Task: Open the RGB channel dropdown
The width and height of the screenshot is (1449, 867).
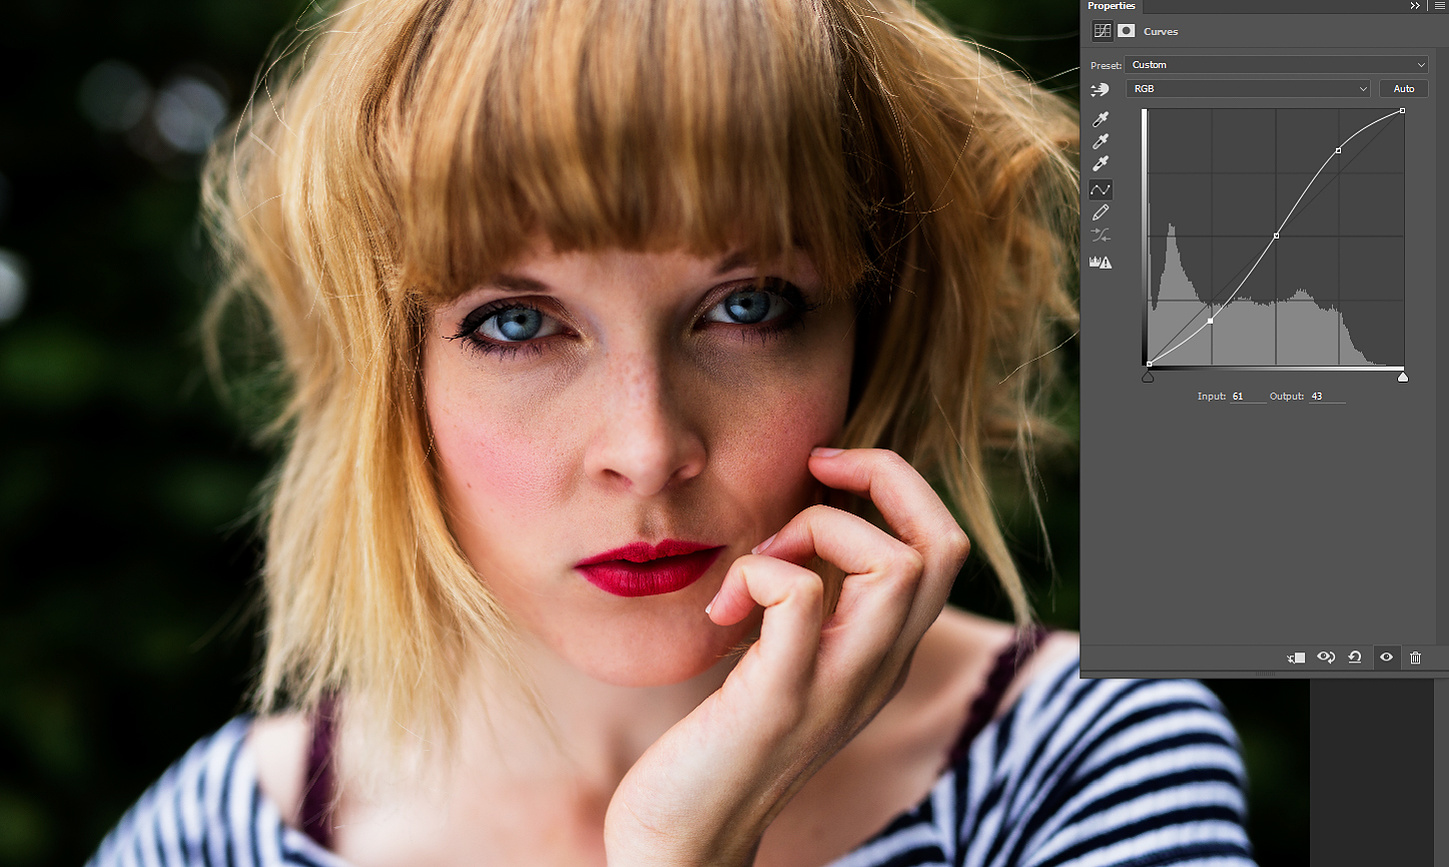Action: pos(1248,89)
